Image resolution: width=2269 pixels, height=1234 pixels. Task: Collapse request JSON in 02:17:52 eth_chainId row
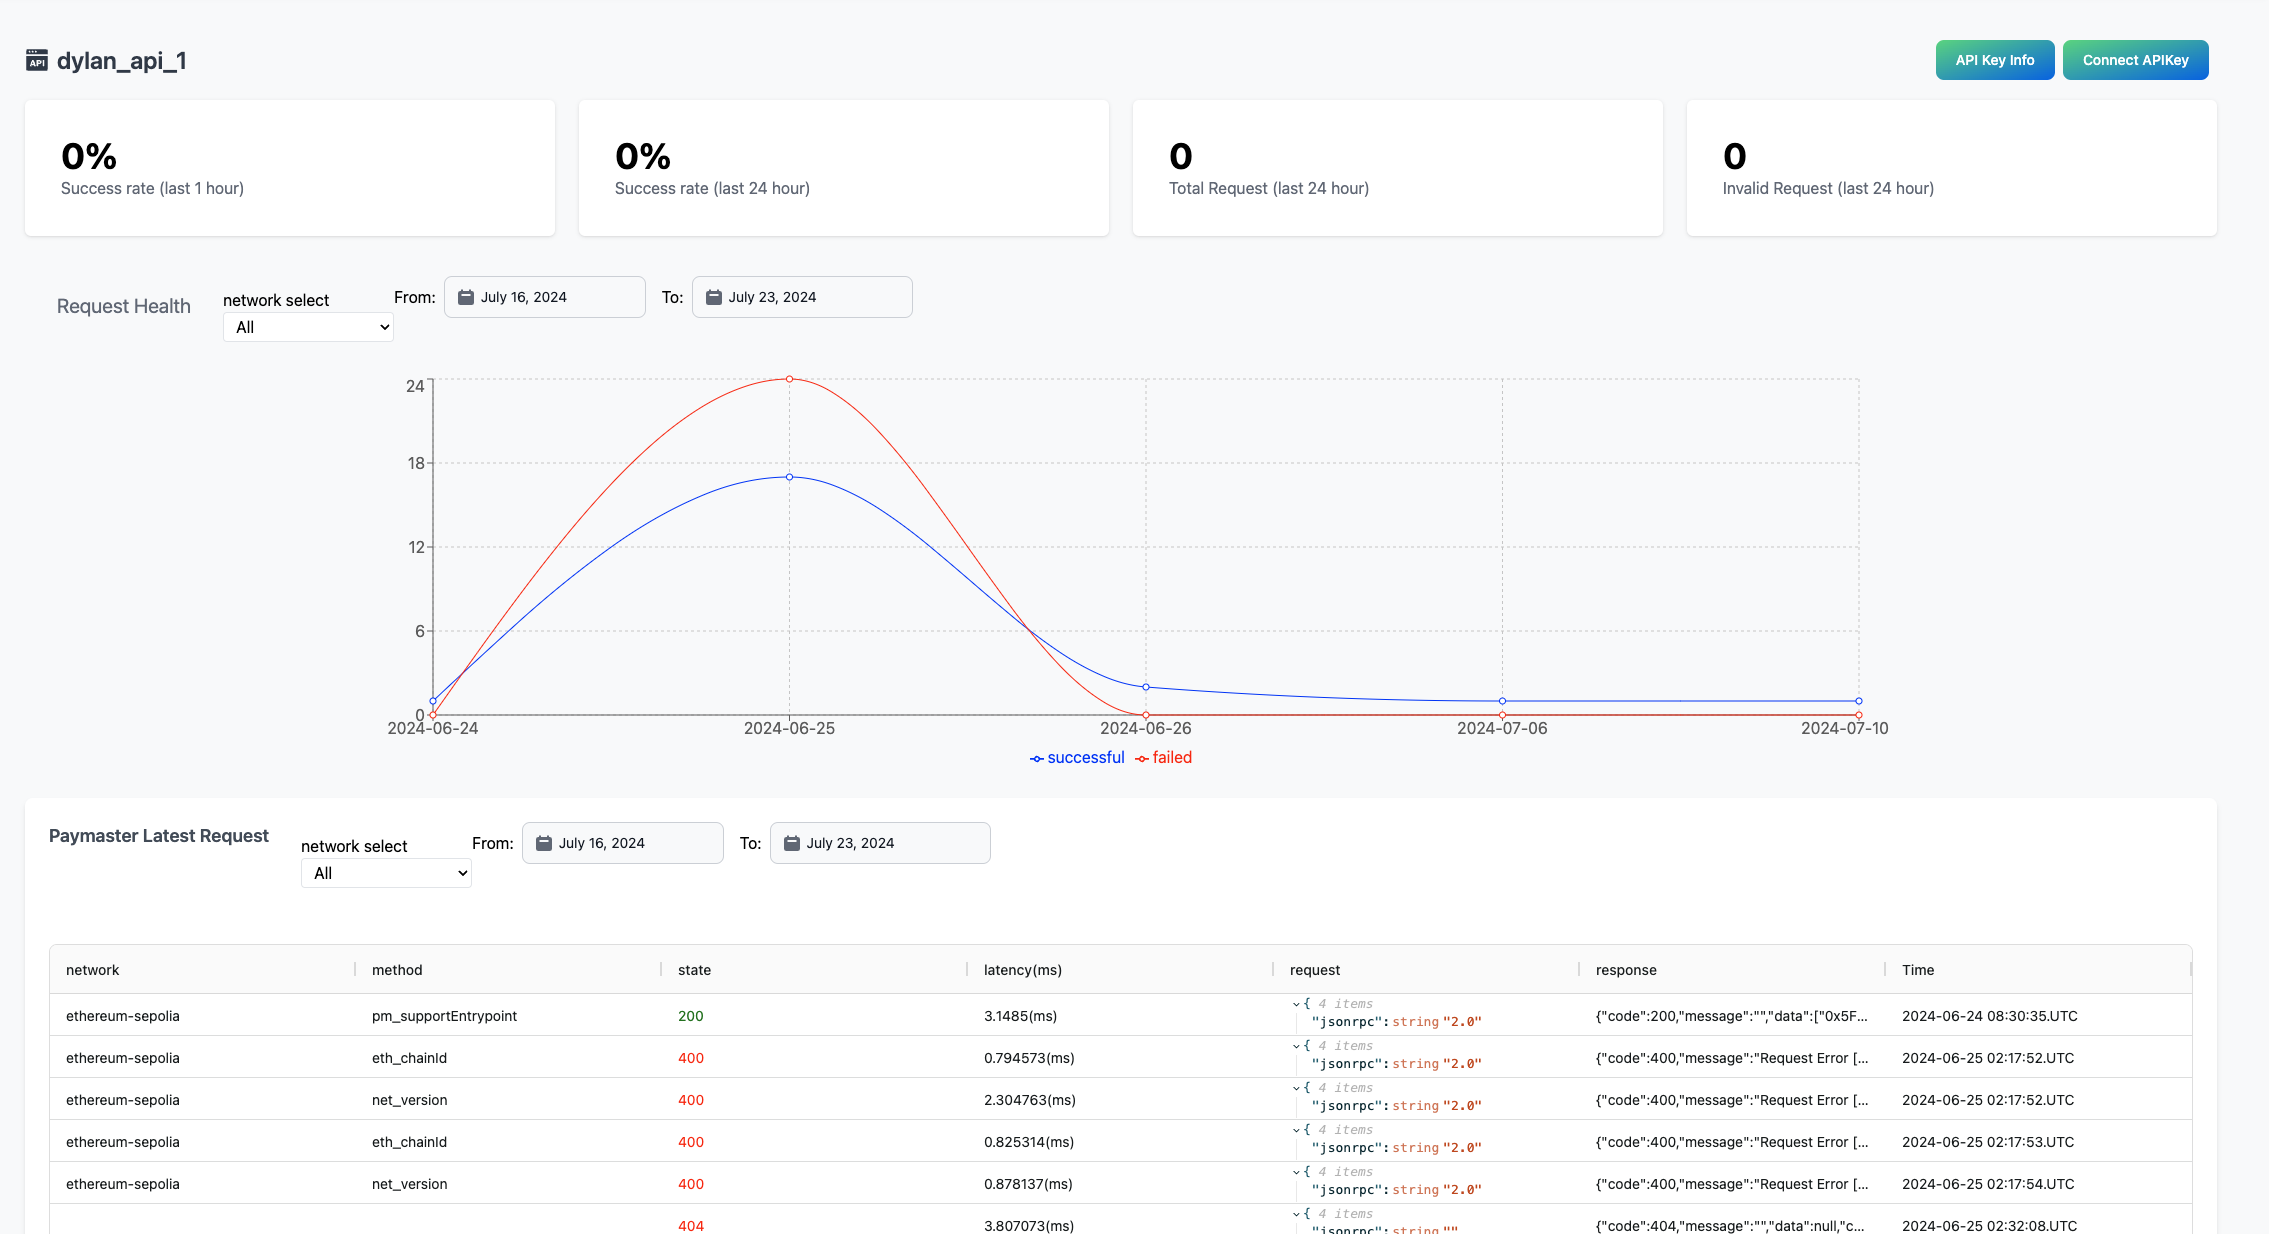pos(1296,1046)
